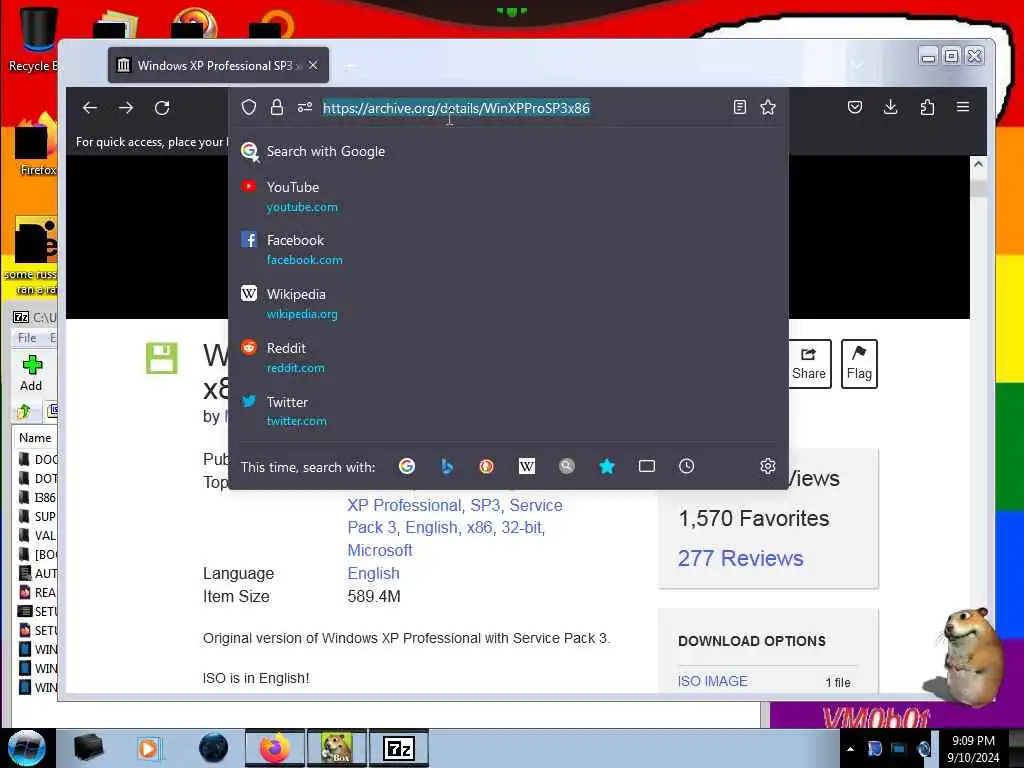Open search settings gear in dropdown

coord(768,466)
